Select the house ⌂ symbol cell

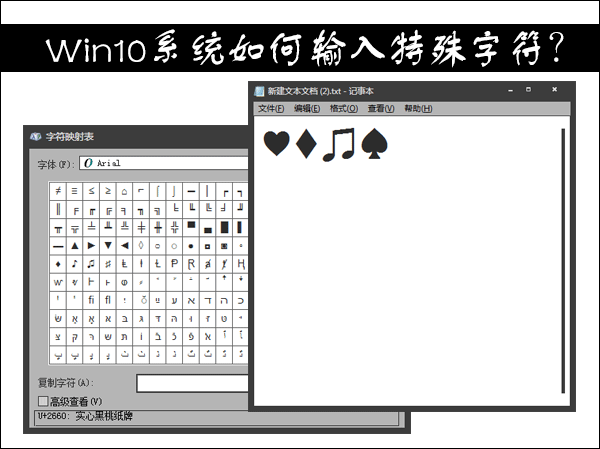point(124,191)
